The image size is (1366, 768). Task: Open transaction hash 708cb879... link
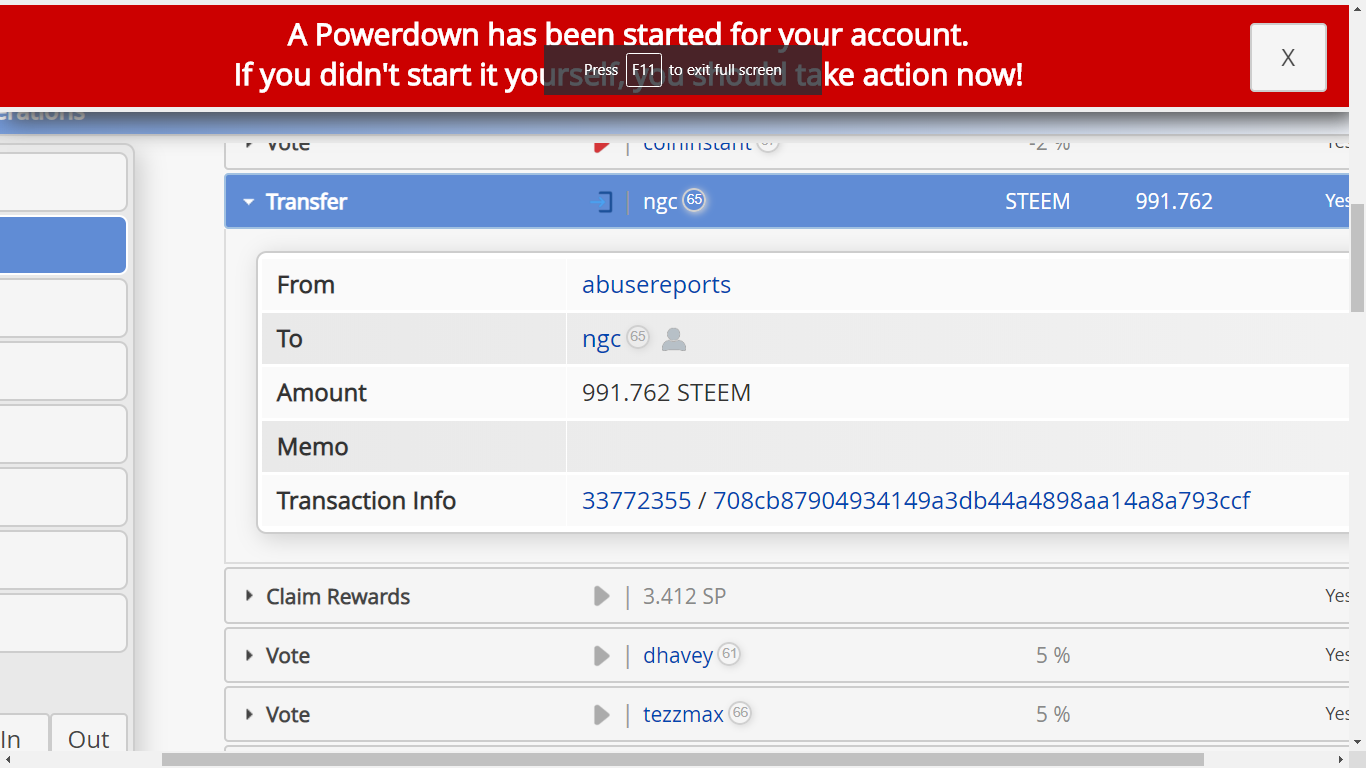tap(981, 501)
